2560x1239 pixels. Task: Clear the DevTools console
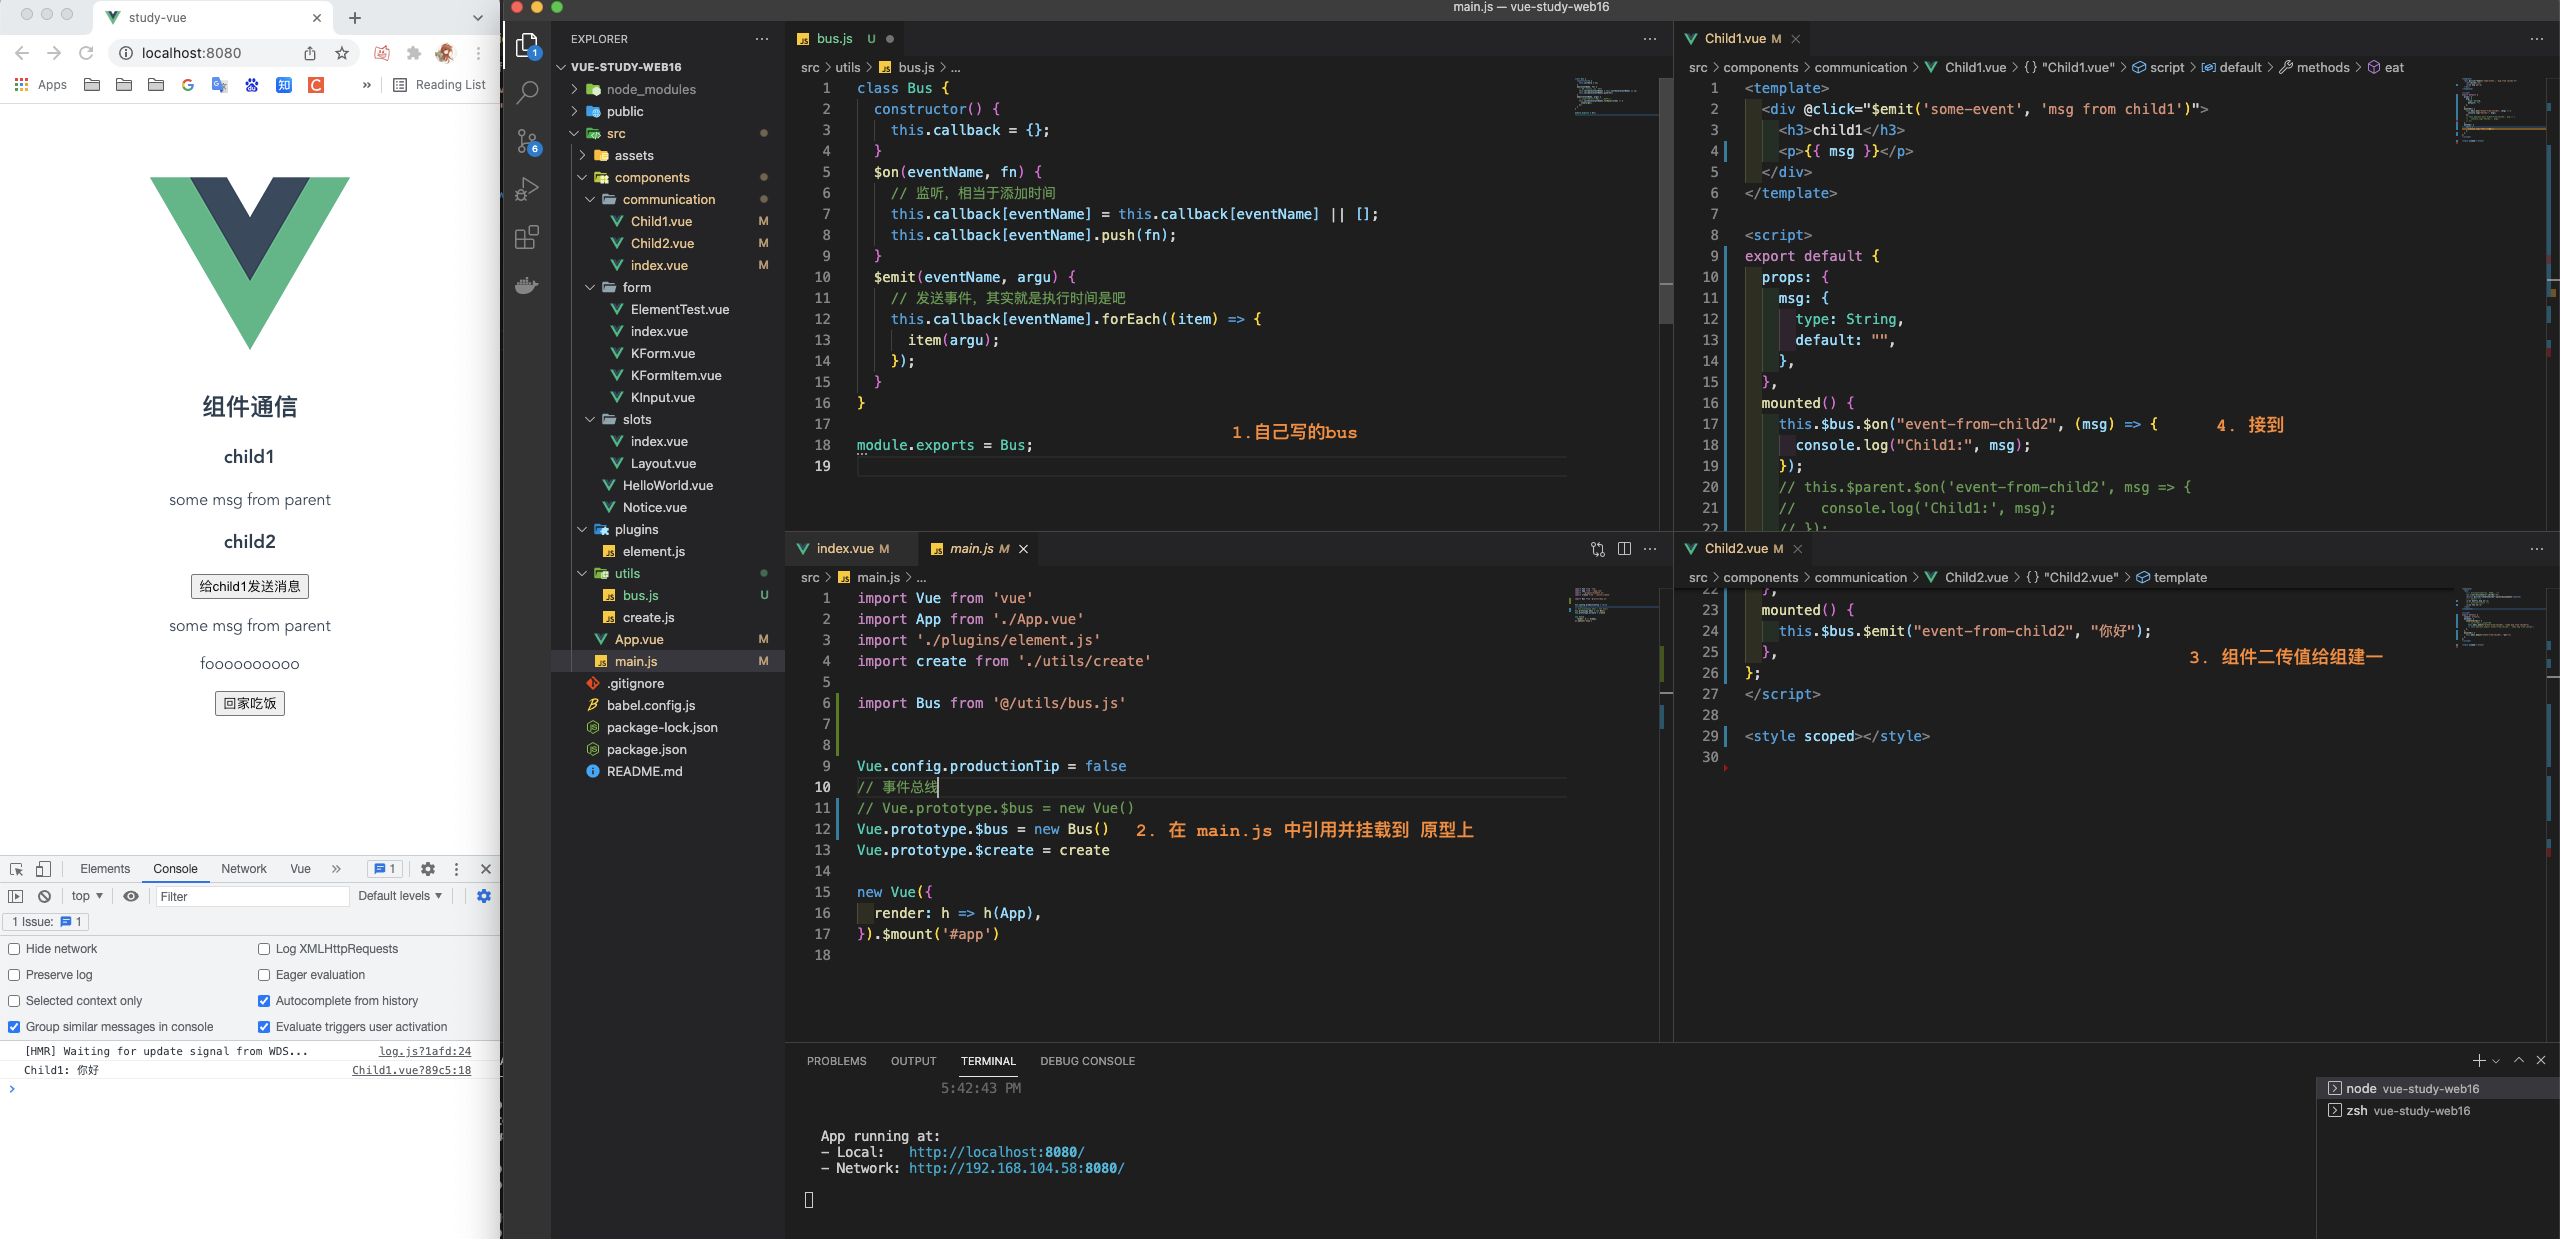pos(44,896)
